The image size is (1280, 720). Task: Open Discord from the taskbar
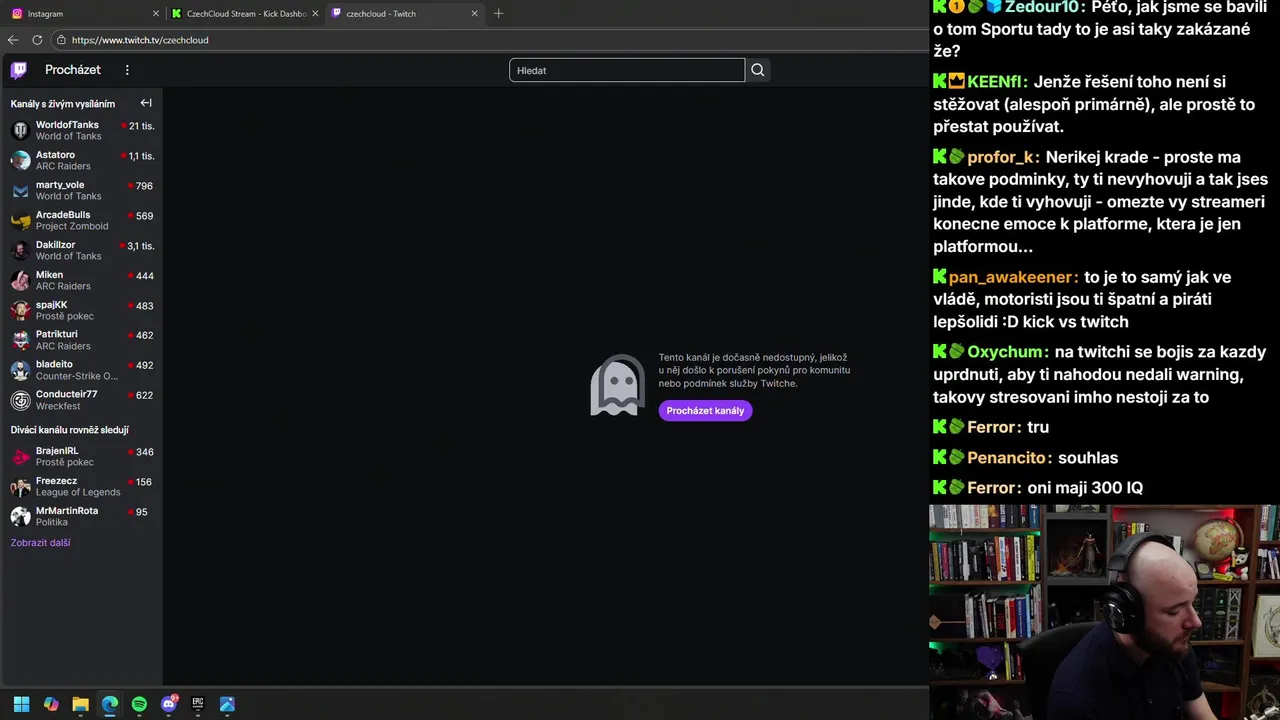[169, 704]
